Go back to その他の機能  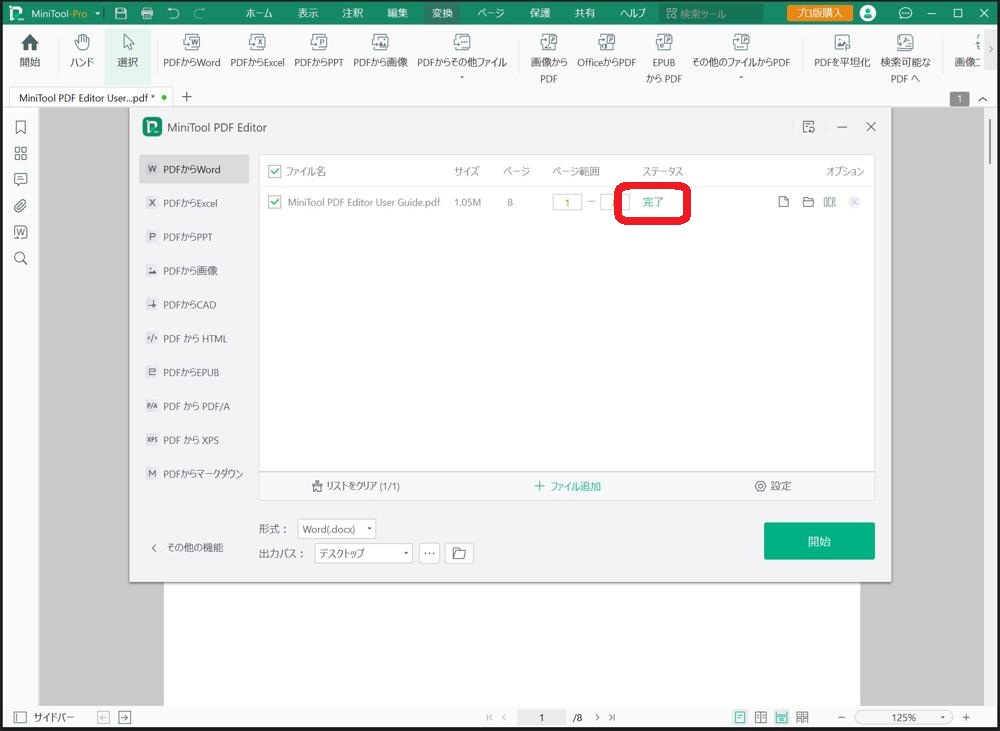pos(187,547)
